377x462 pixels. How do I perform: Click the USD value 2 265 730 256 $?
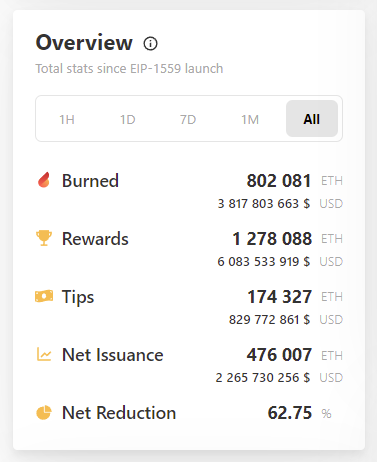tap(263, 378)
